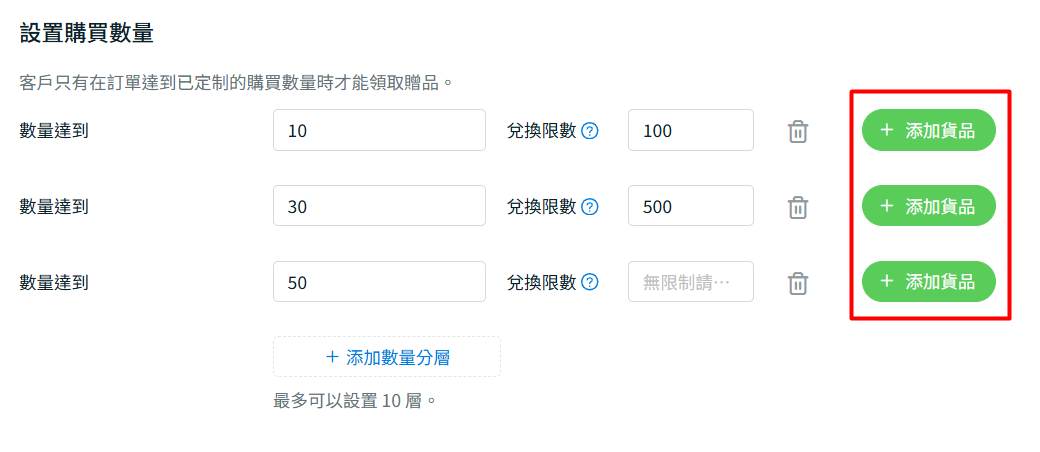1040x452 pixels.
Task: Focus the quantity field containing 10
Action: [379, 130]
